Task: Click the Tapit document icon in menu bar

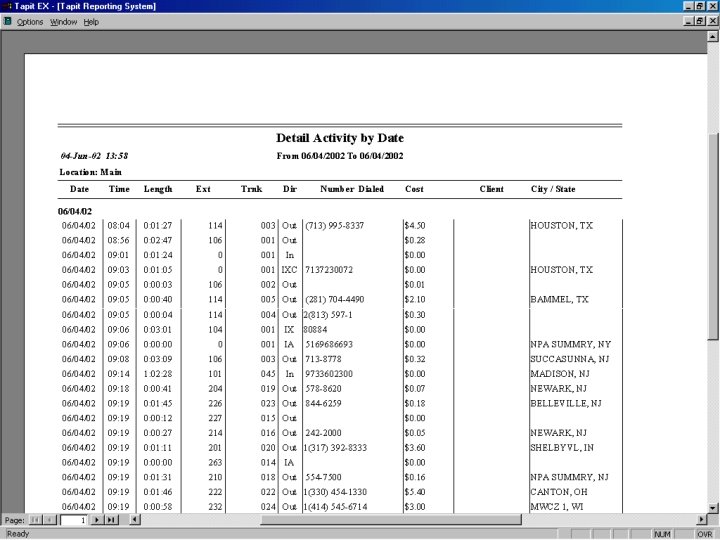Action: tap(7, 21)
